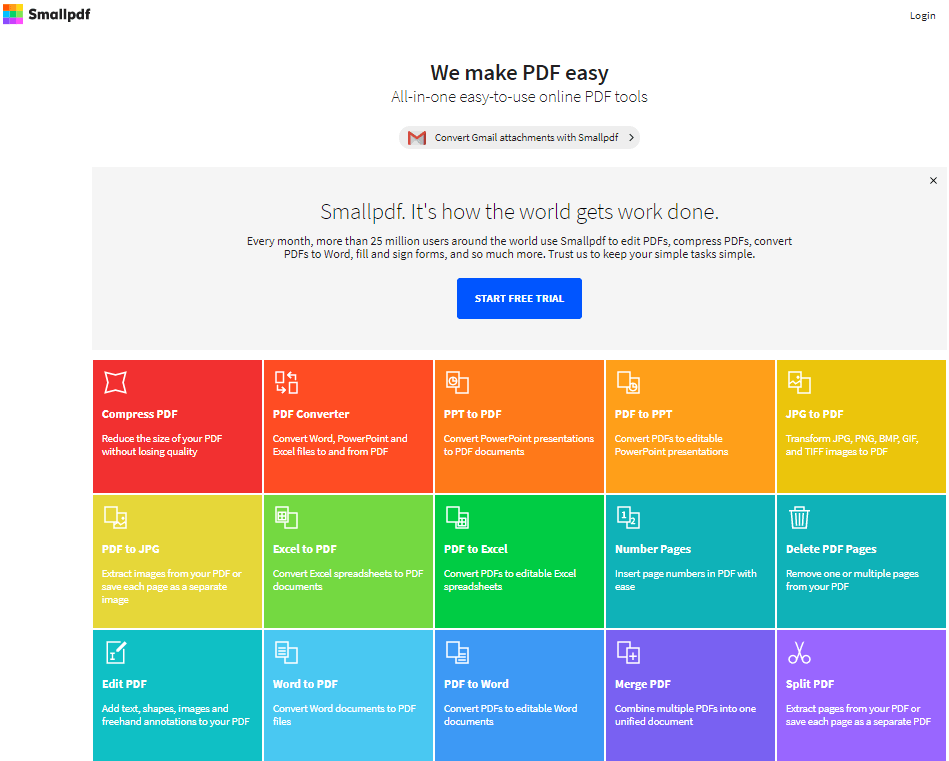The height and width of the screenshot is (761, 949).
Task: Click 'Convert PowerPoint presentations to PDF documents' text
Action: click(x=519, y=445)
